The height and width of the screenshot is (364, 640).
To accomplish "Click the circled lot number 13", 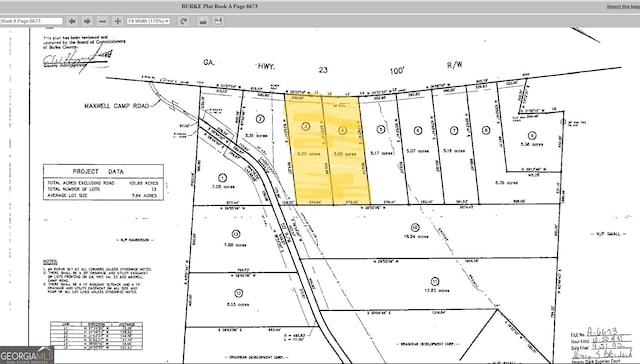I will [236, 234].
